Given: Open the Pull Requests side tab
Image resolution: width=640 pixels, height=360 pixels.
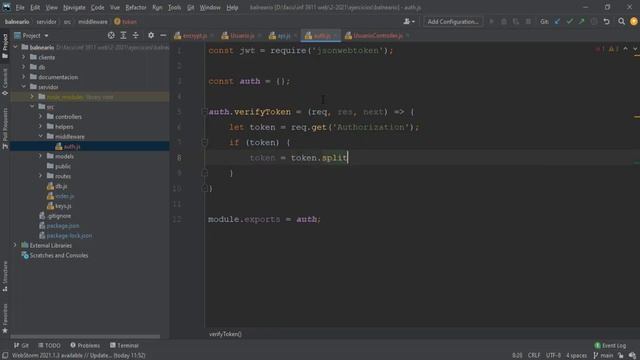Looking at the screenshot, I should pyautogui.click(x=5, y=129).
